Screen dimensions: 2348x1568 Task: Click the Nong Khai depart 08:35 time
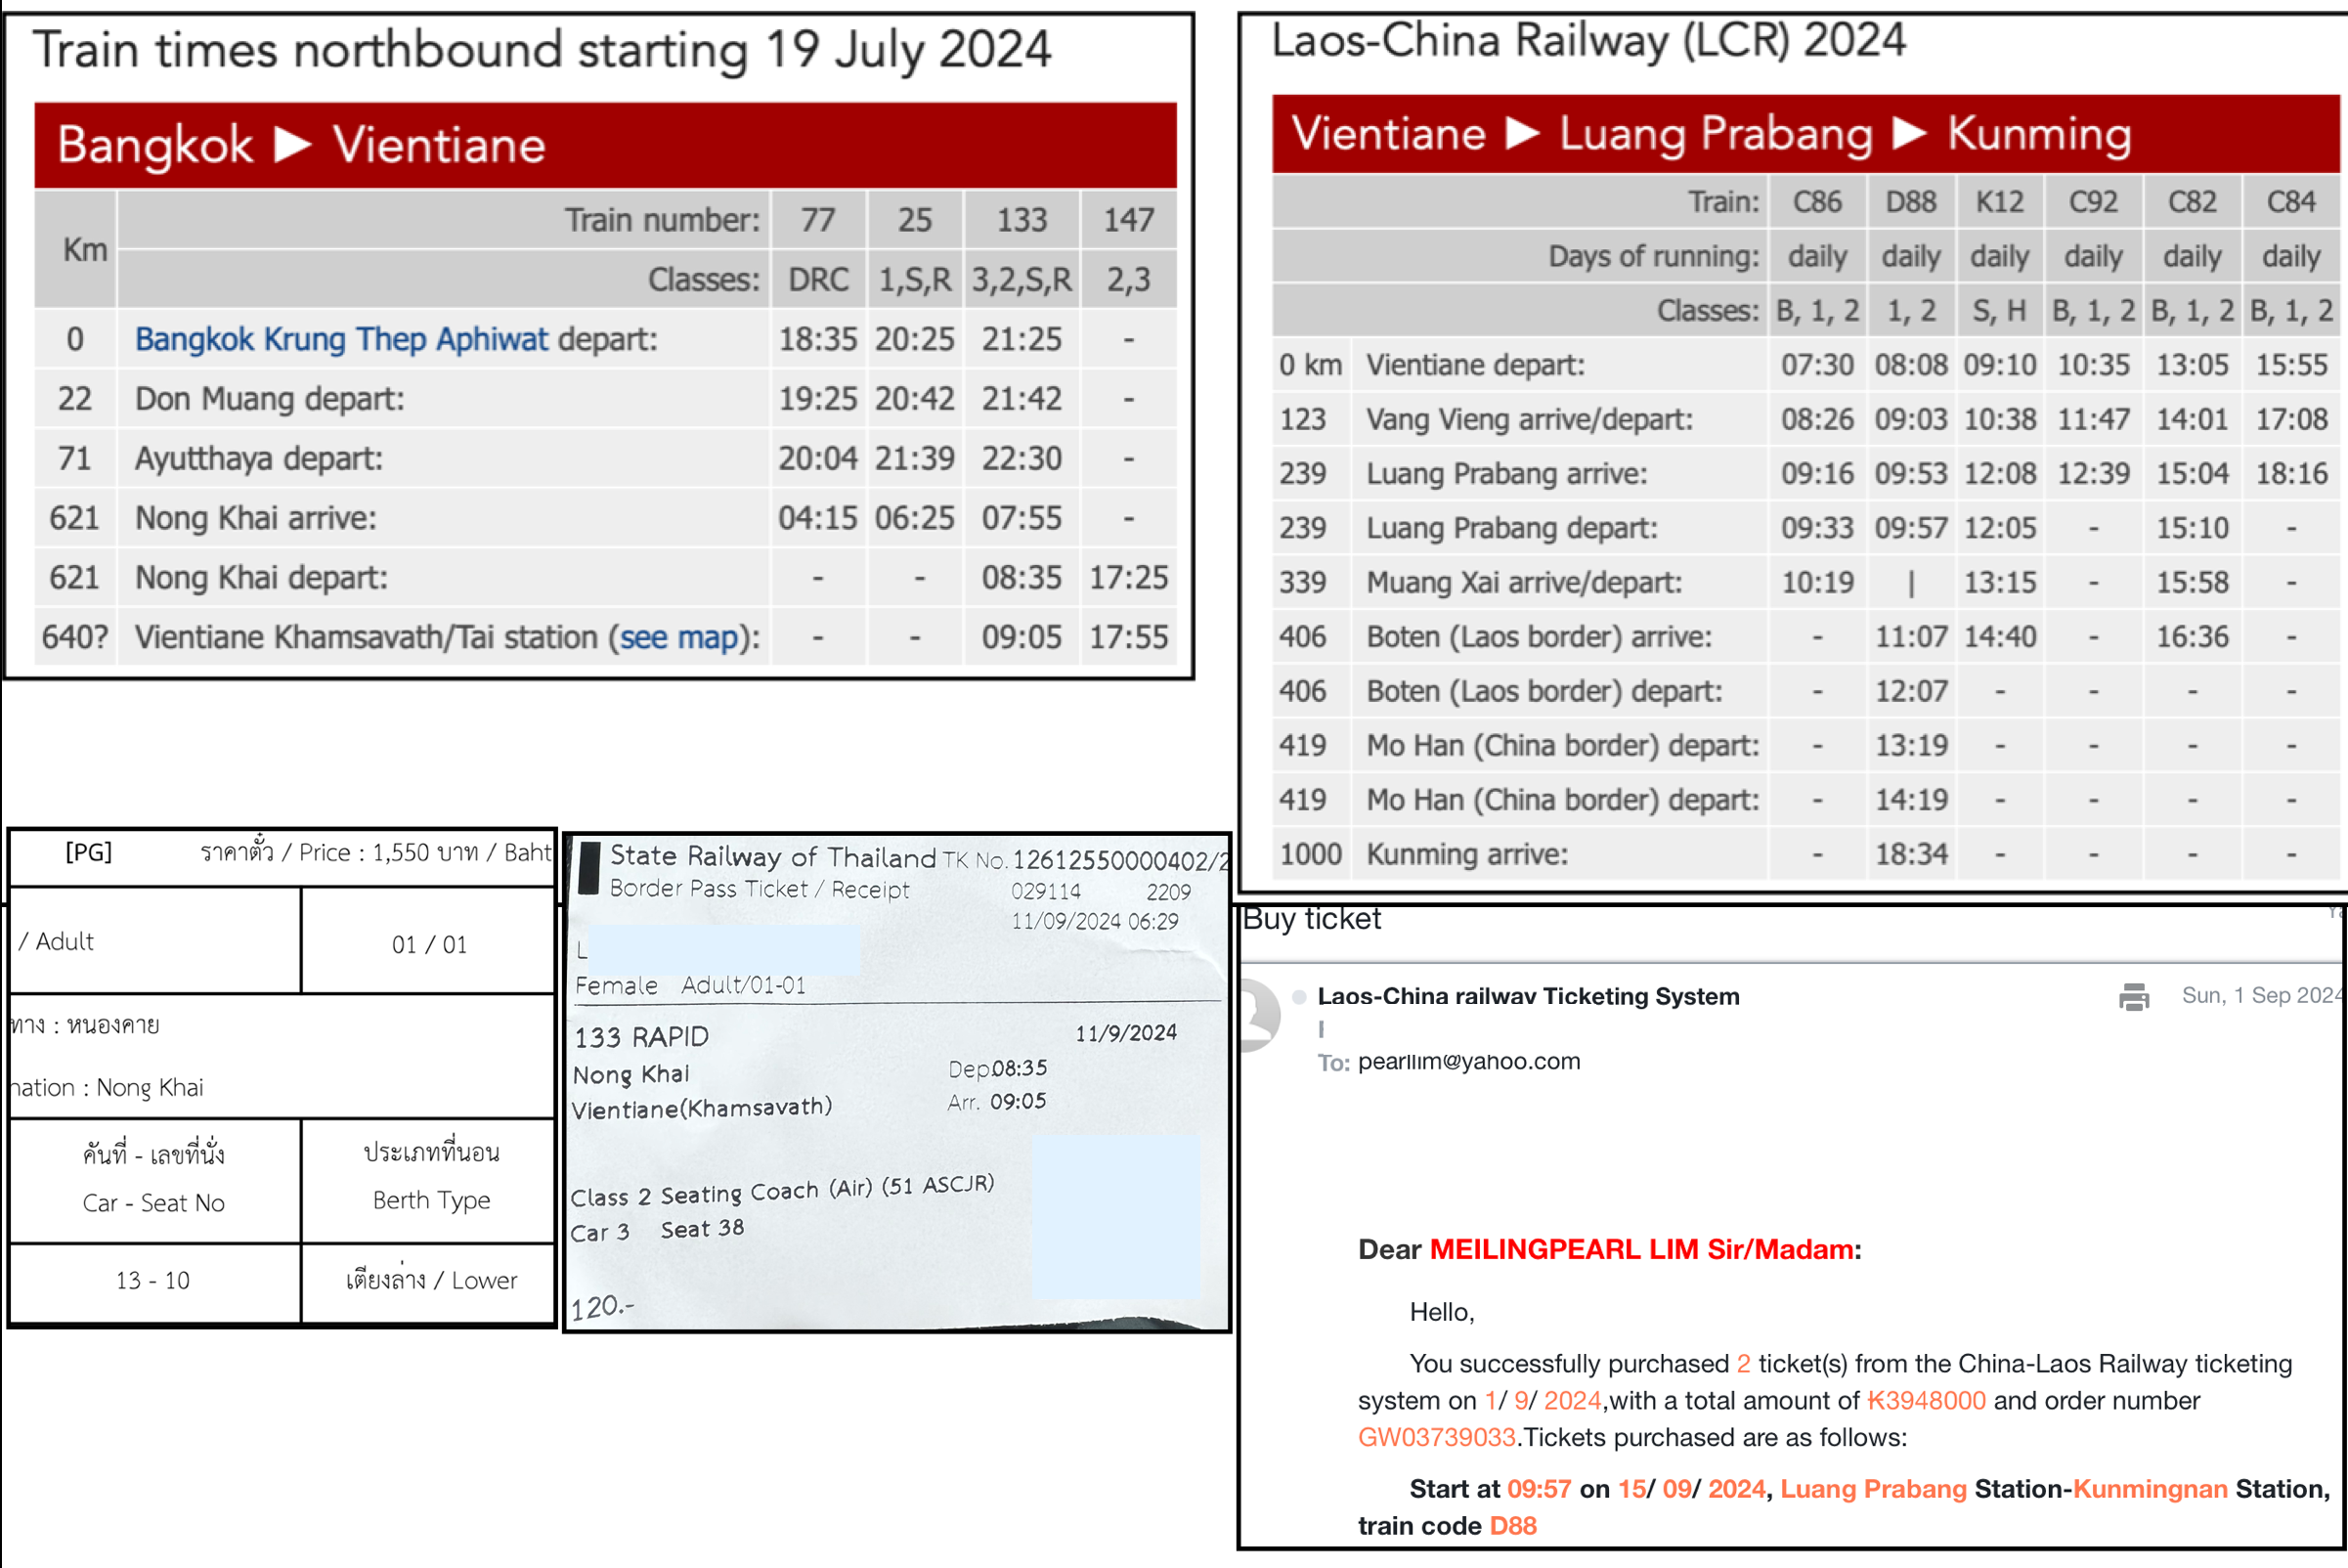[1021, 578]
